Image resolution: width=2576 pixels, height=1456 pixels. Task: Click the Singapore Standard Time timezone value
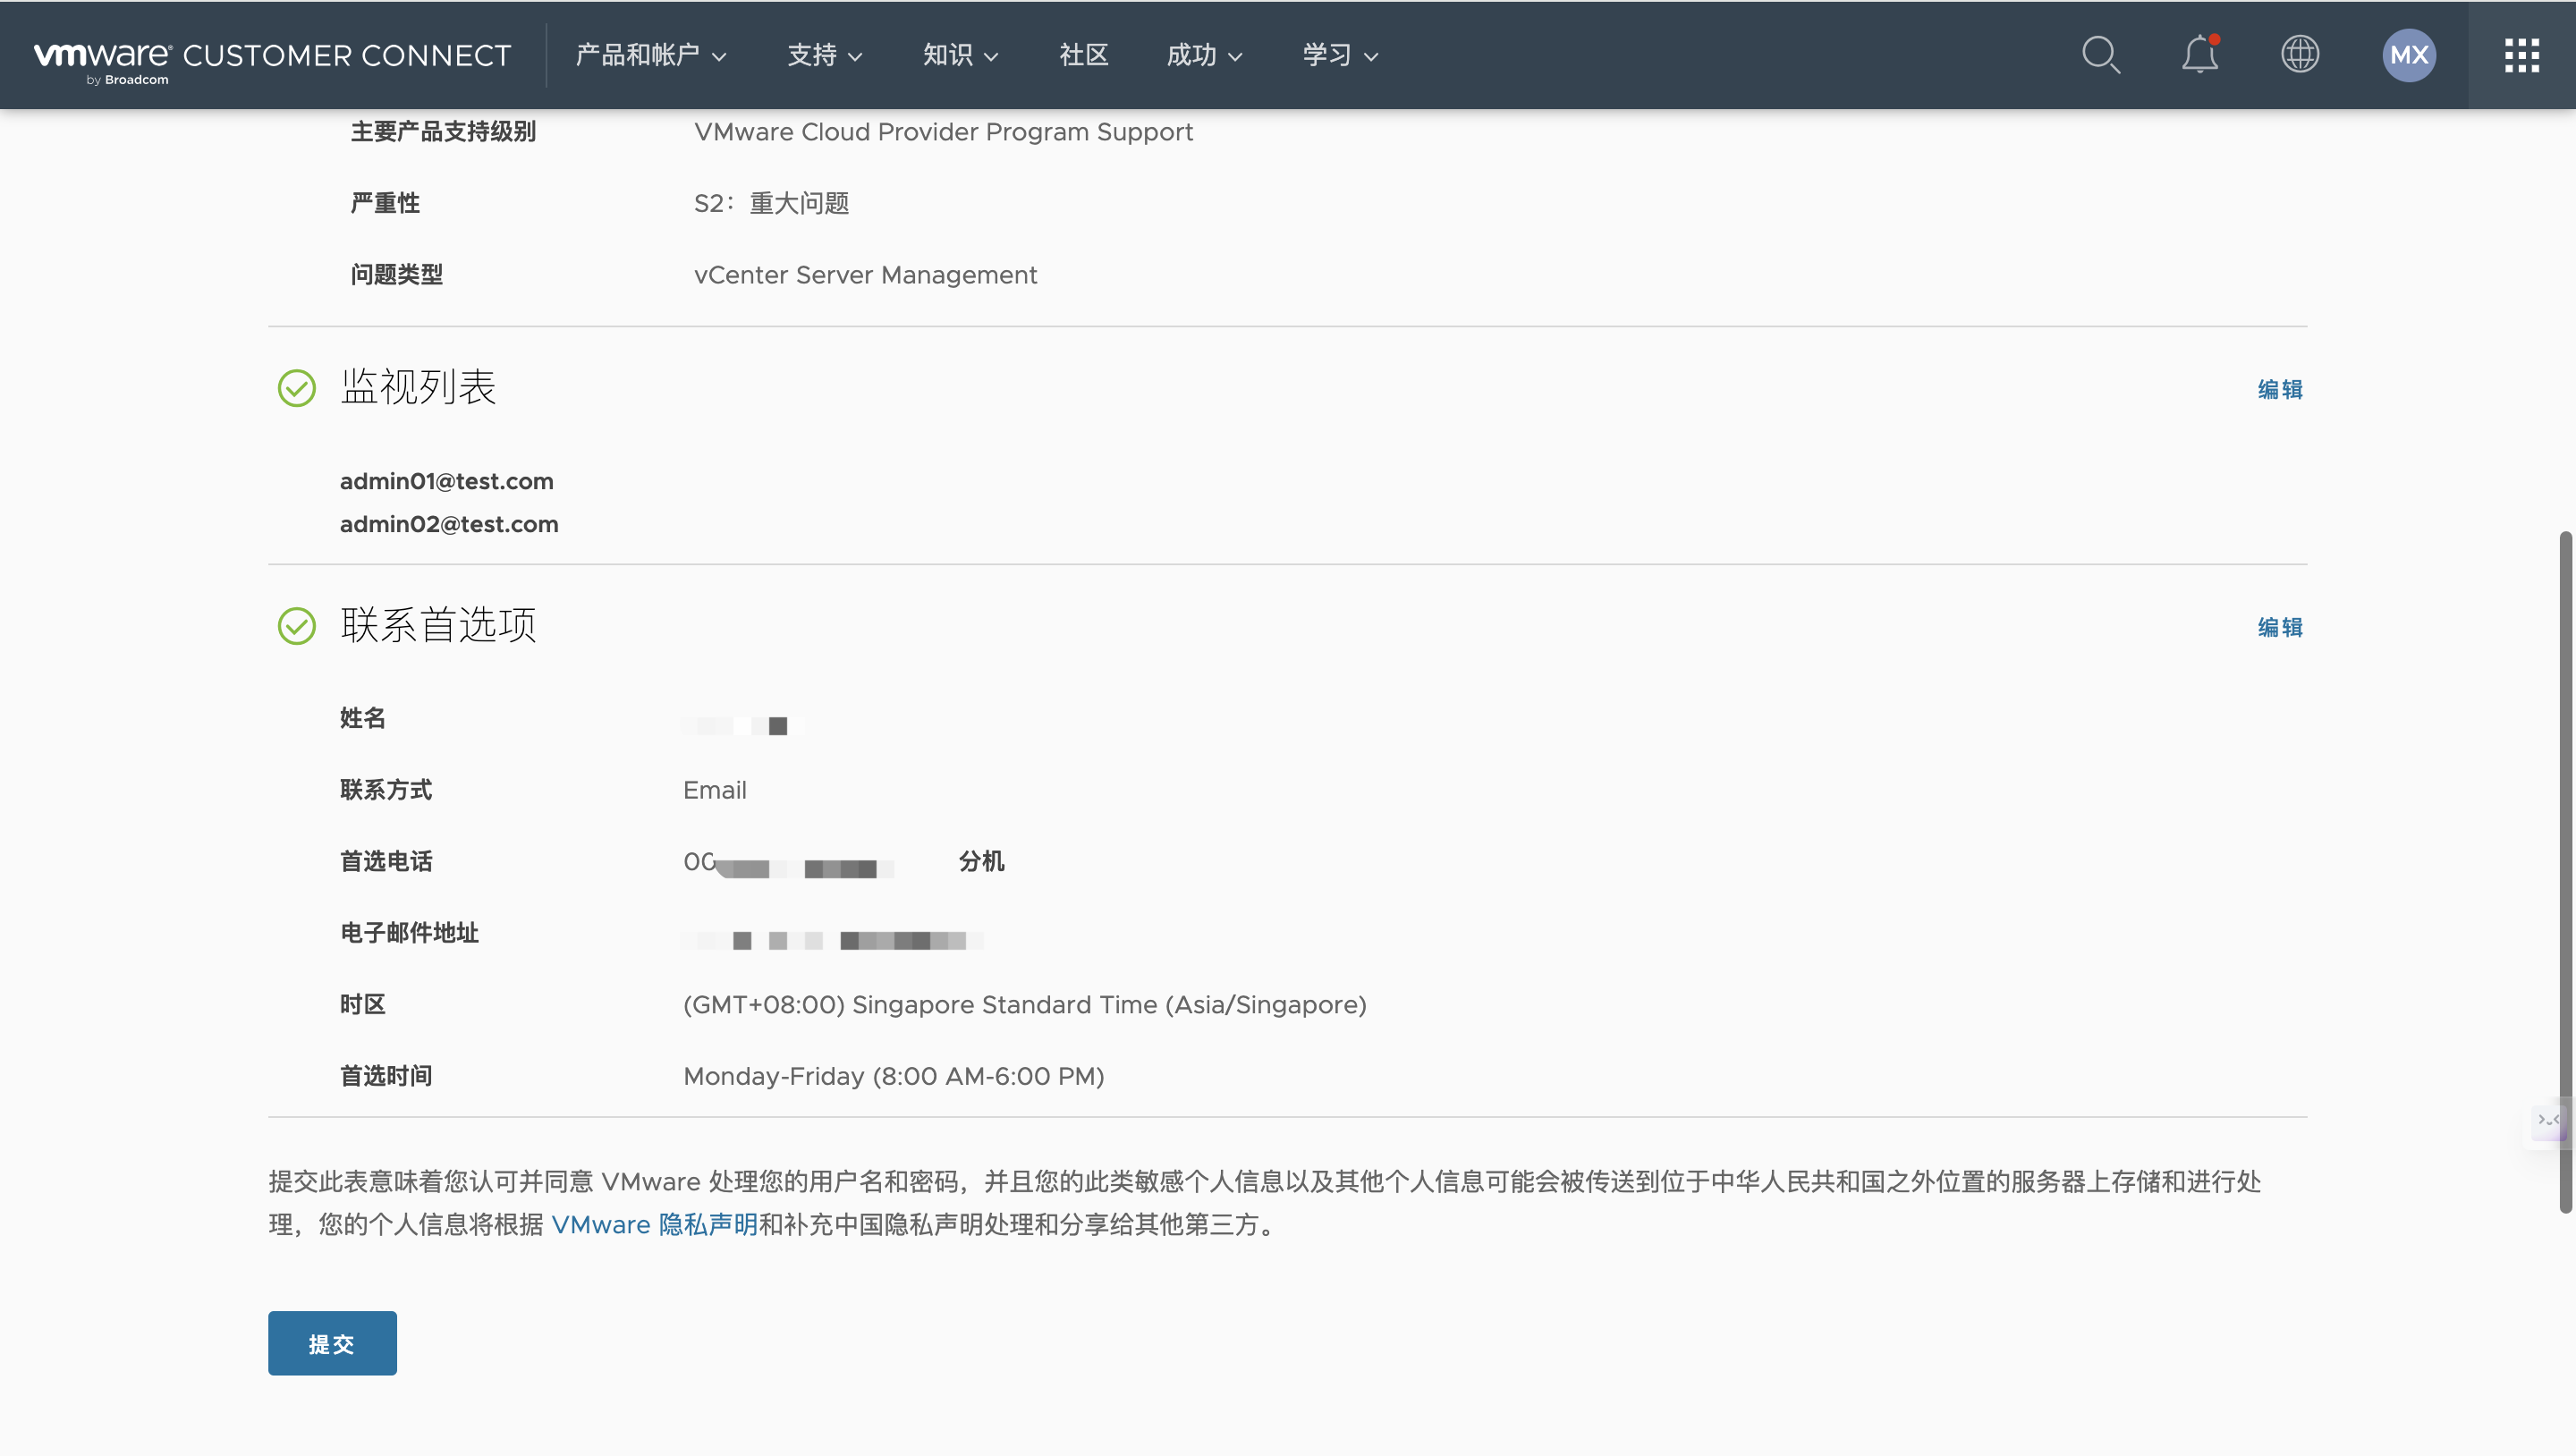[1025, 1005]
